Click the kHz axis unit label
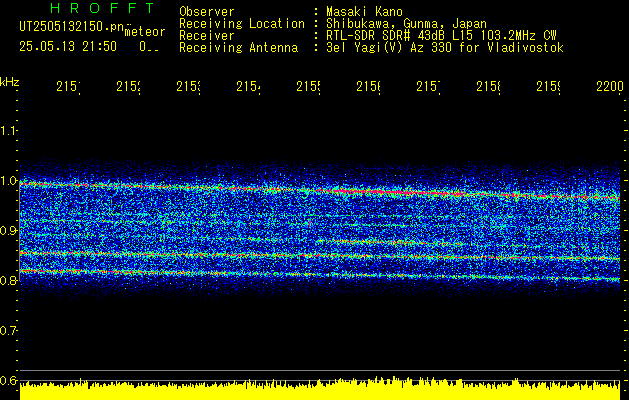The width and height of the screenshot is (629, 400). (9, 82)
